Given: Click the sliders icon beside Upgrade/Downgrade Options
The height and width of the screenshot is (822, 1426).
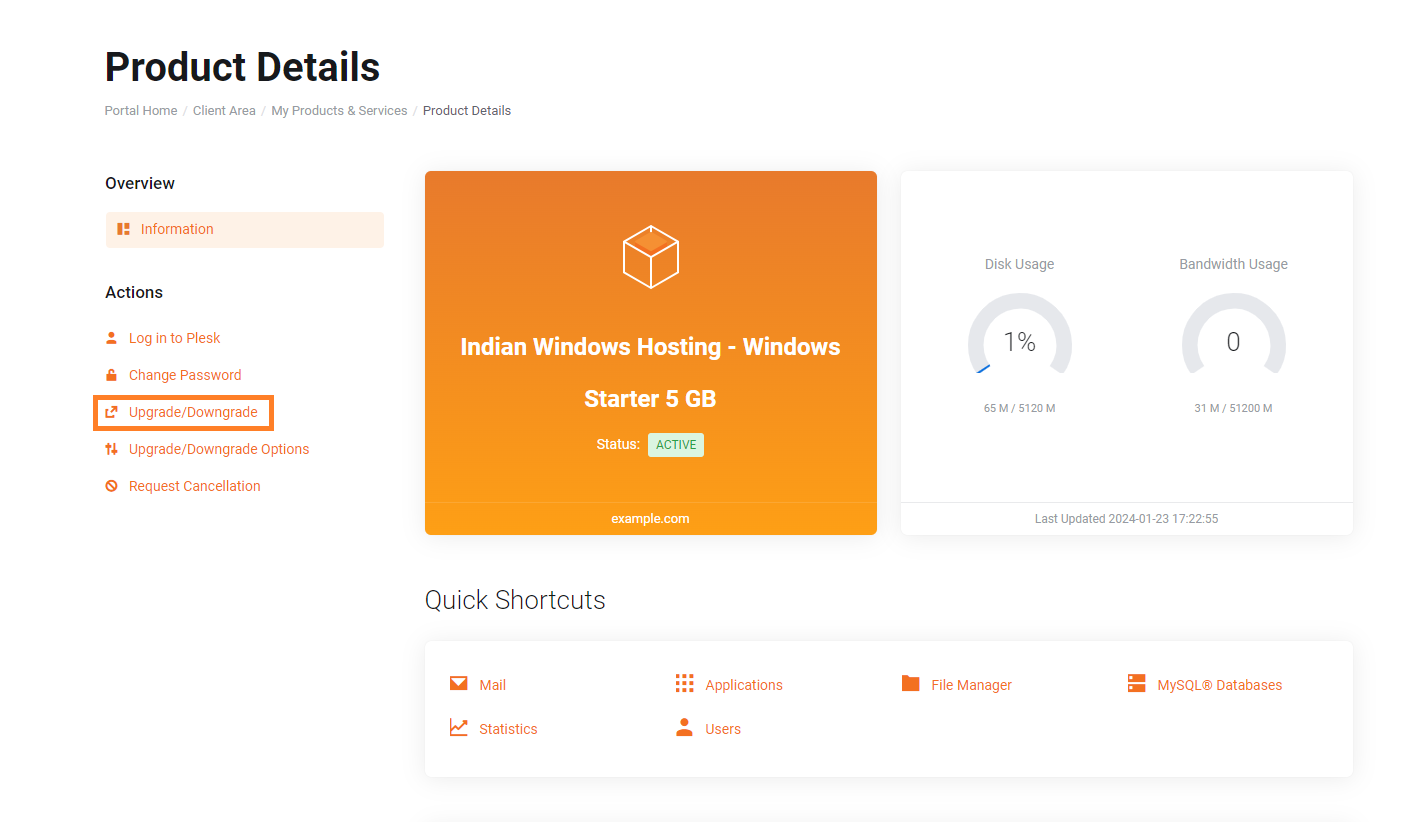Looking at the screenshot, I should click(x=111, y=449).
